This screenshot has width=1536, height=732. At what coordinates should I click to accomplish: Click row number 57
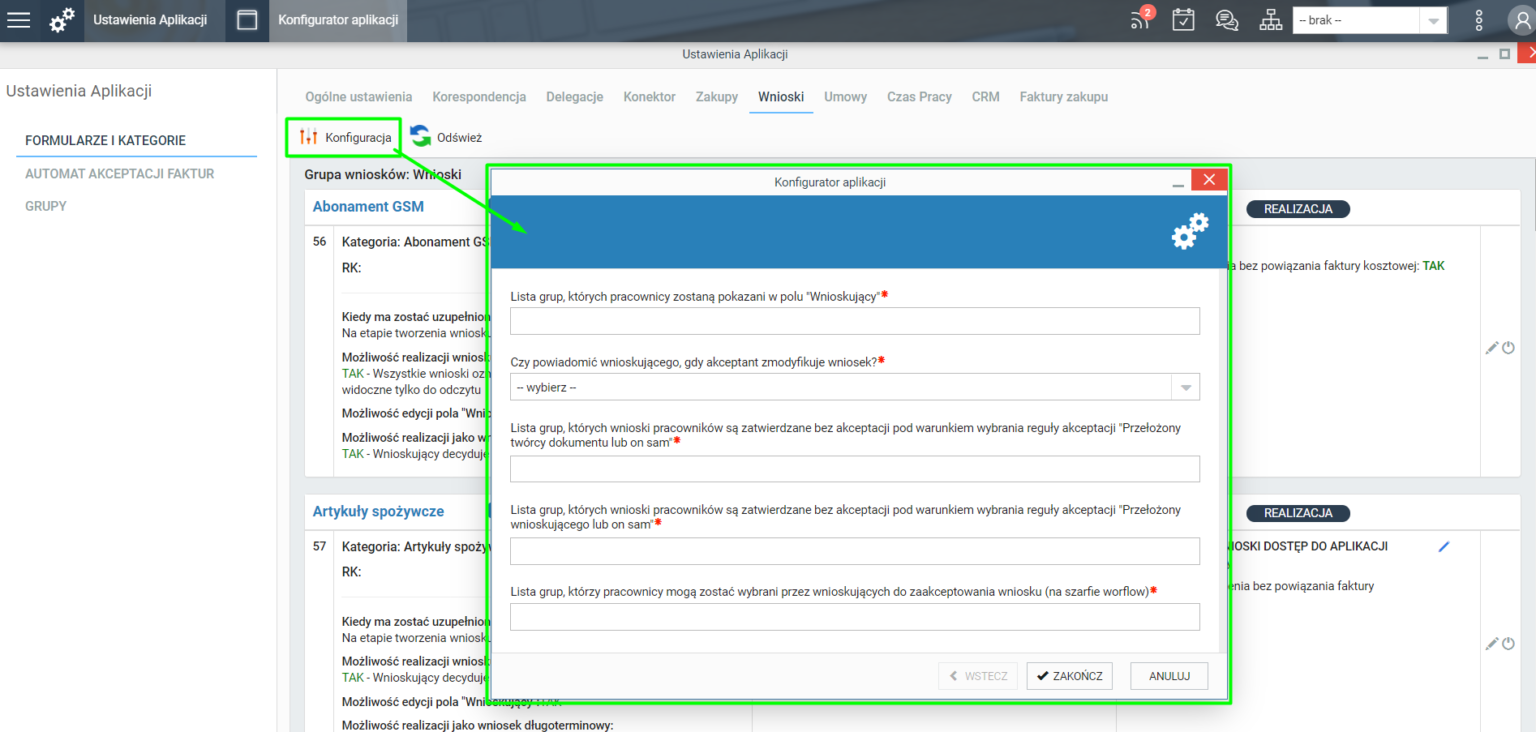click(320, 547)
